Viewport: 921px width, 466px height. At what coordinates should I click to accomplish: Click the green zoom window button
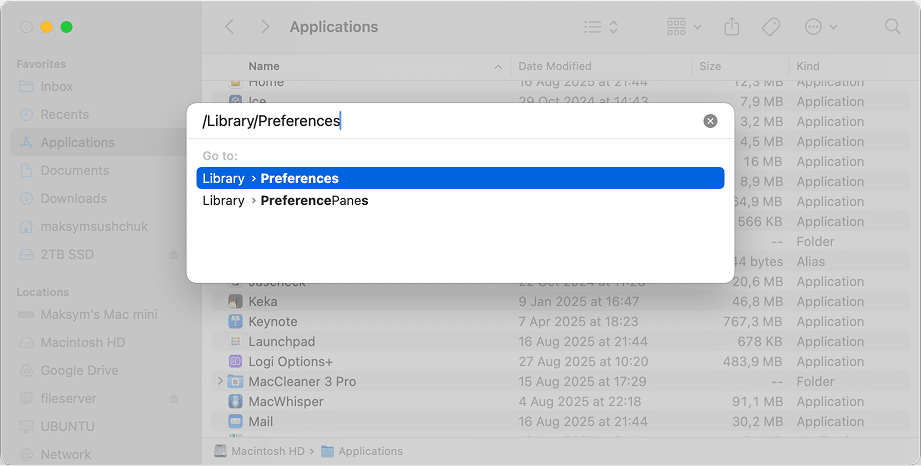[x=66, y=27]
